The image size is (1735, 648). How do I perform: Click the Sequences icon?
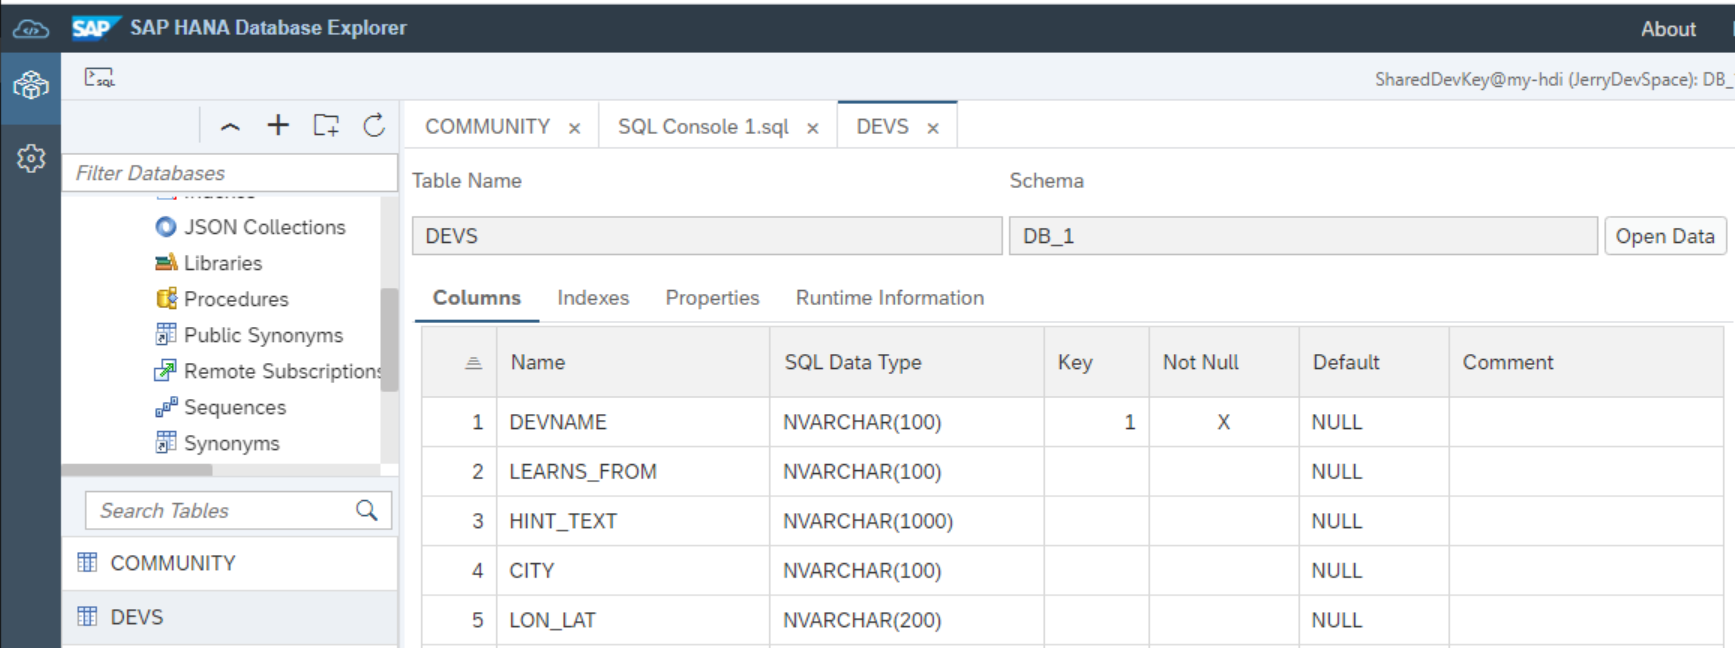166,407
